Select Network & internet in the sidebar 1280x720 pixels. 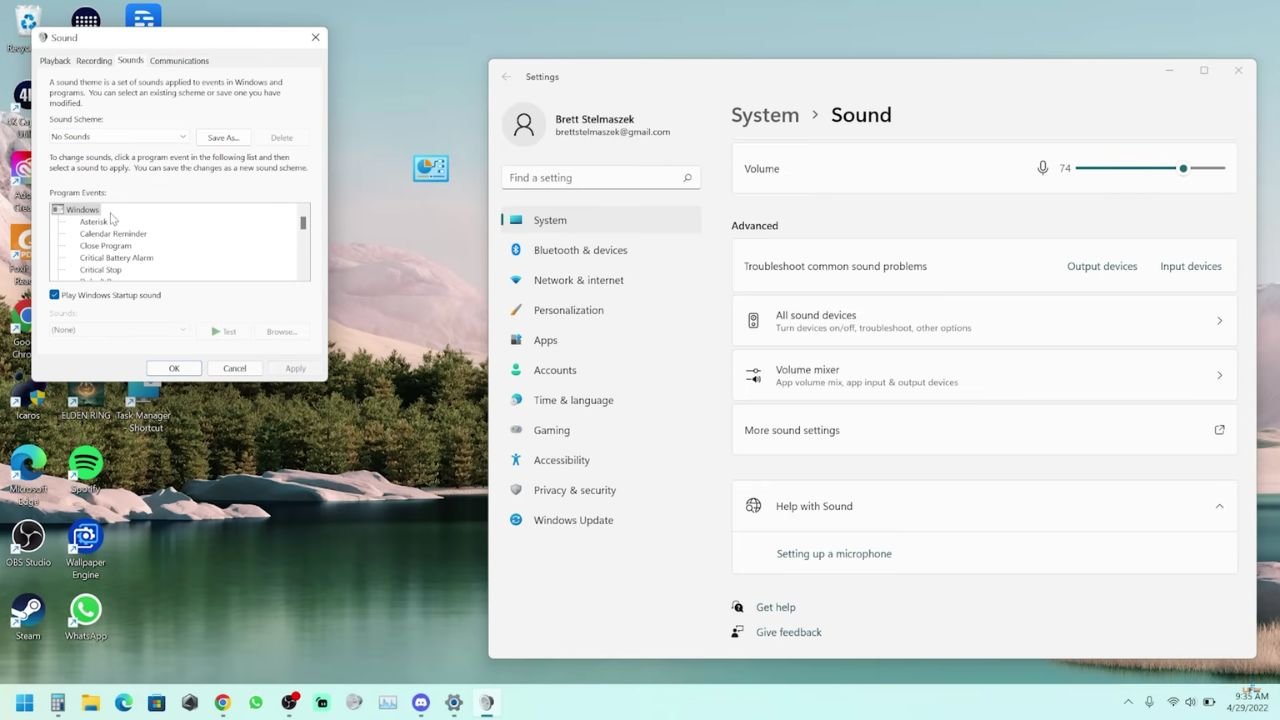pyautogui.click(x=578, y=280)
